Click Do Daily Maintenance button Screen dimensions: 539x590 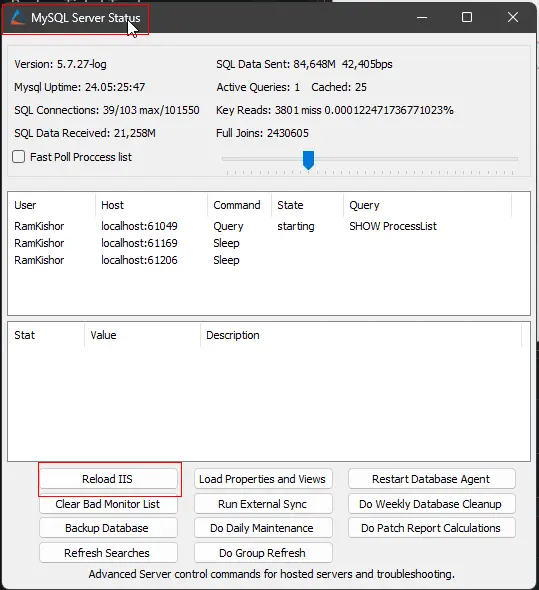[x=263, y=528]
